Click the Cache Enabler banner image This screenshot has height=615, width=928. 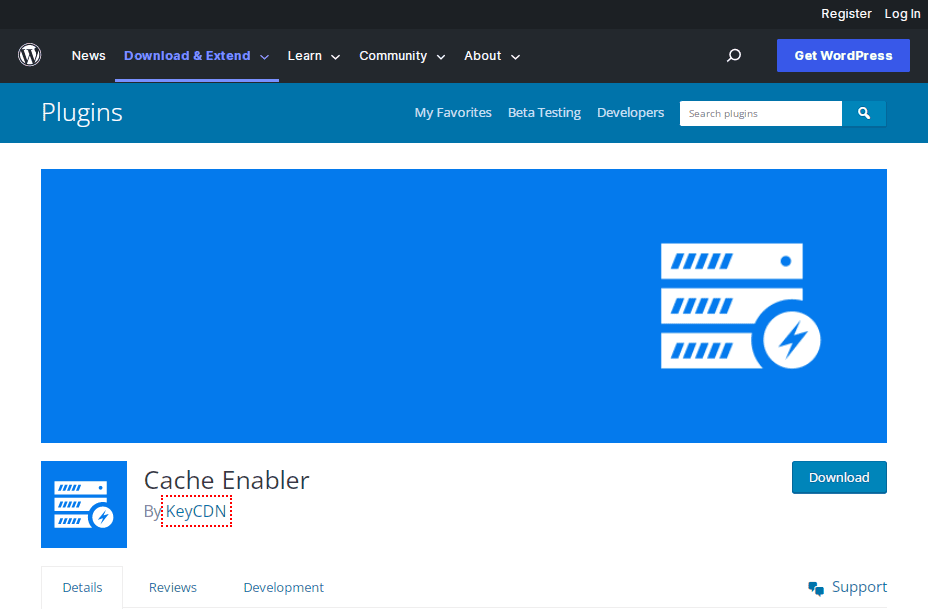pos(463,306)
